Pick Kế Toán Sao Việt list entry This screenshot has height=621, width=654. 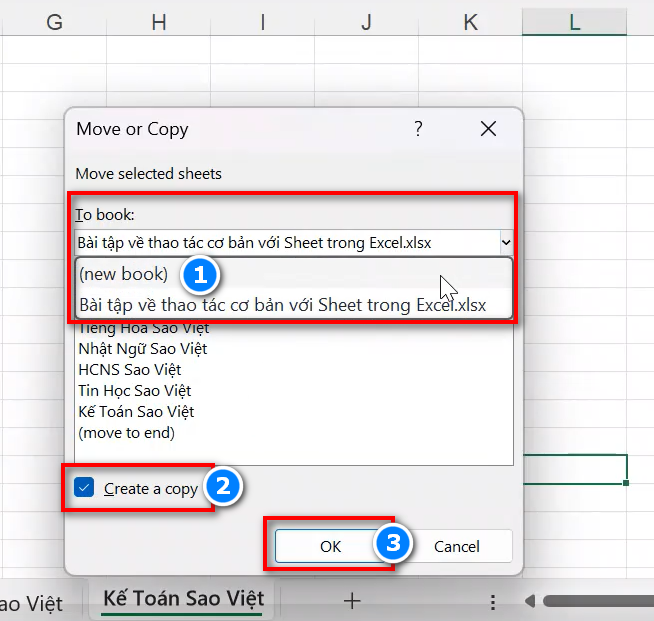pos(136,412)
